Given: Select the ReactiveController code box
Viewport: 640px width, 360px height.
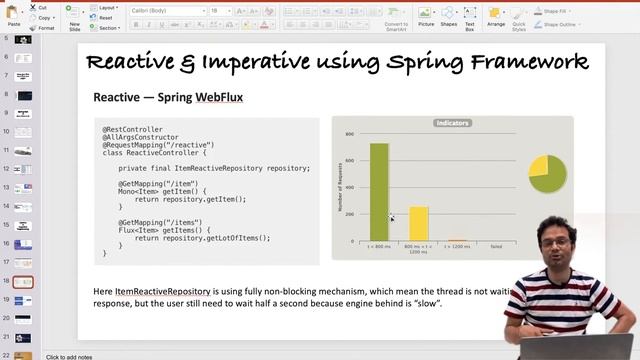Looking at the screenshot, I should (x=207, y=191).
